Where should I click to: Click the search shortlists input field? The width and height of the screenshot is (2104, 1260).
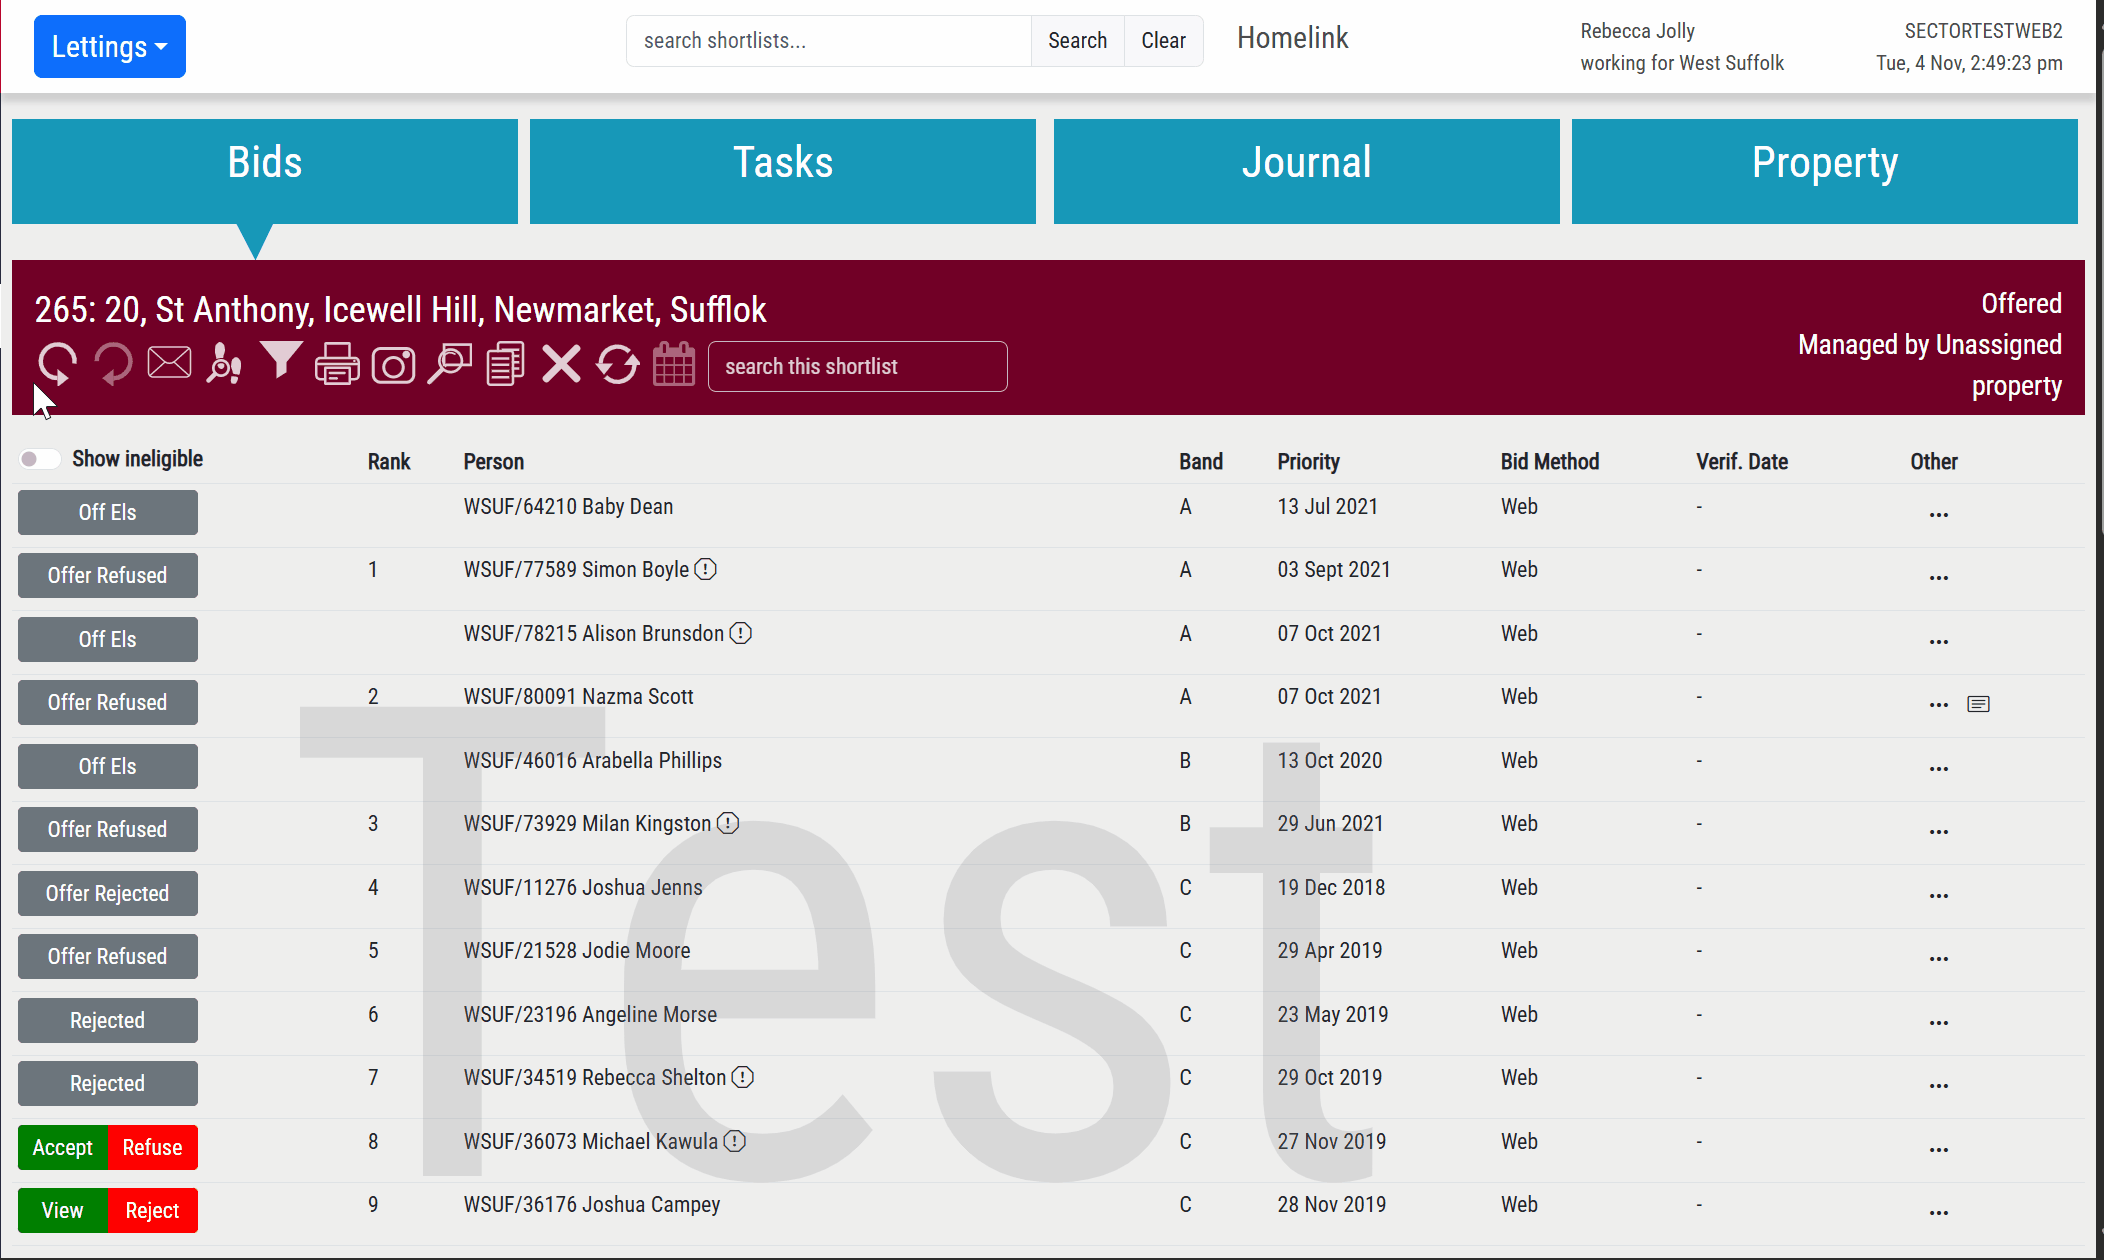tap(828, 41)
